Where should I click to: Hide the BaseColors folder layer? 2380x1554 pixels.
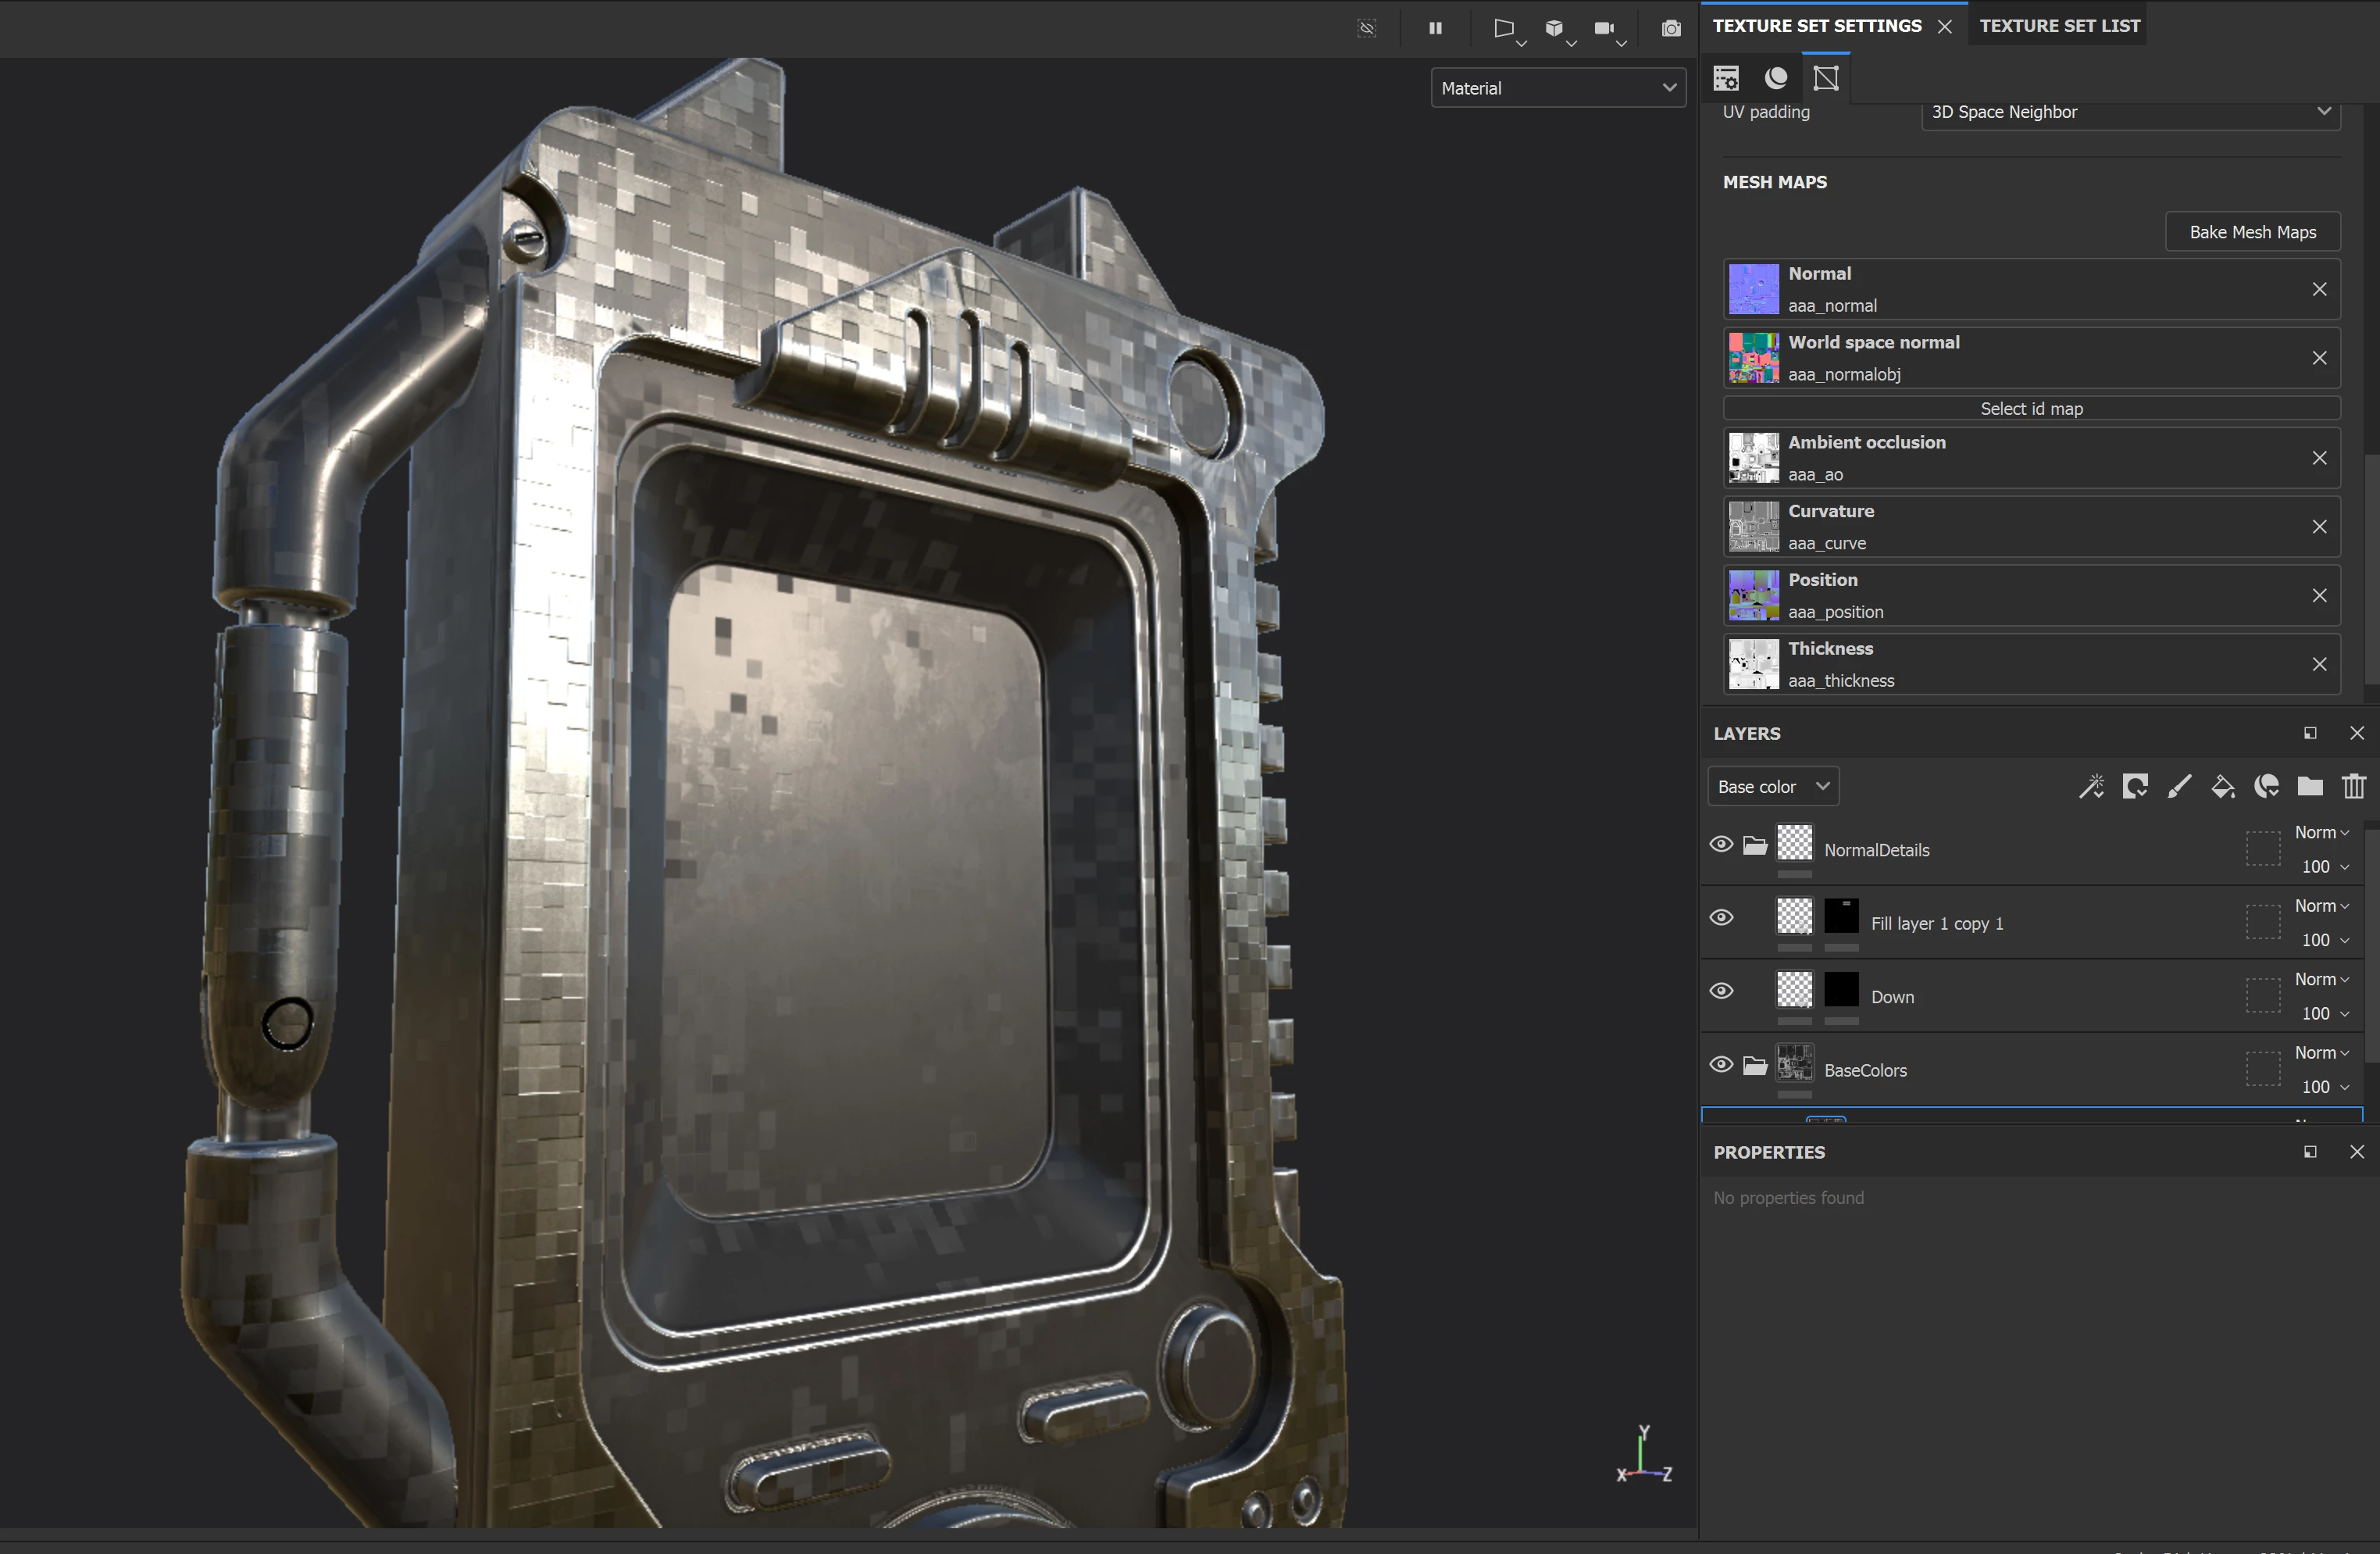(x=1721, y=1064)
